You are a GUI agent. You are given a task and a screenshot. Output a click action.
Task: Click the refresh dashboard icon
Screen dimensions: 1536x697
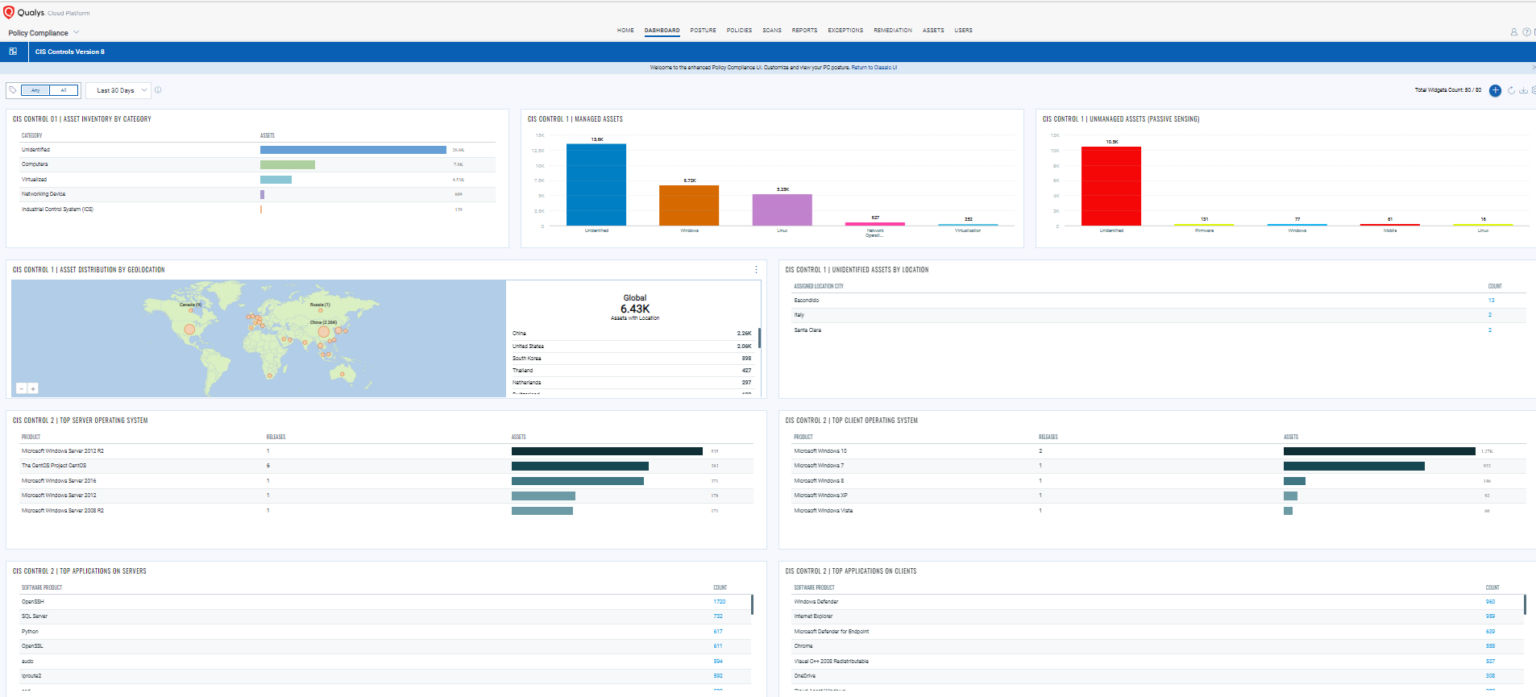[x=1509, y=90]
